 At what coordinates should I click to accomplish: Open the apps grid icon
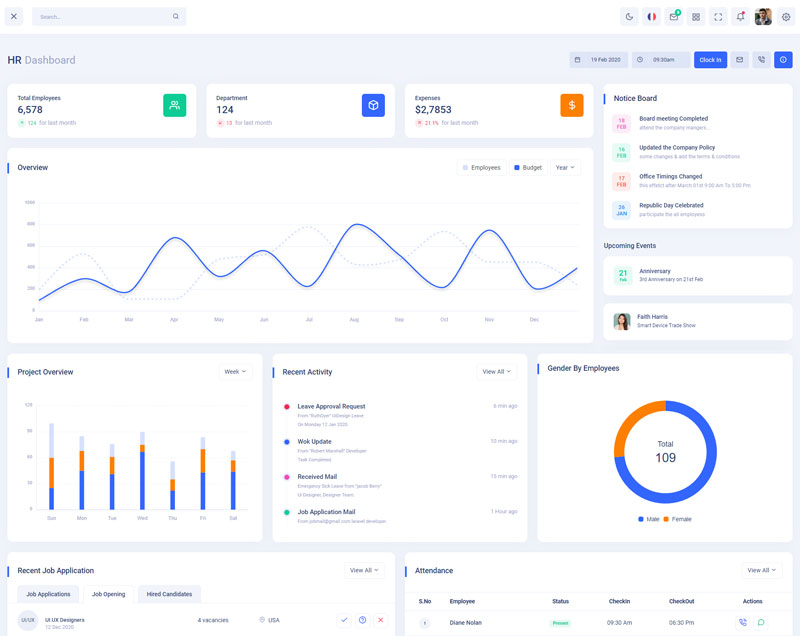coord(696,17)
